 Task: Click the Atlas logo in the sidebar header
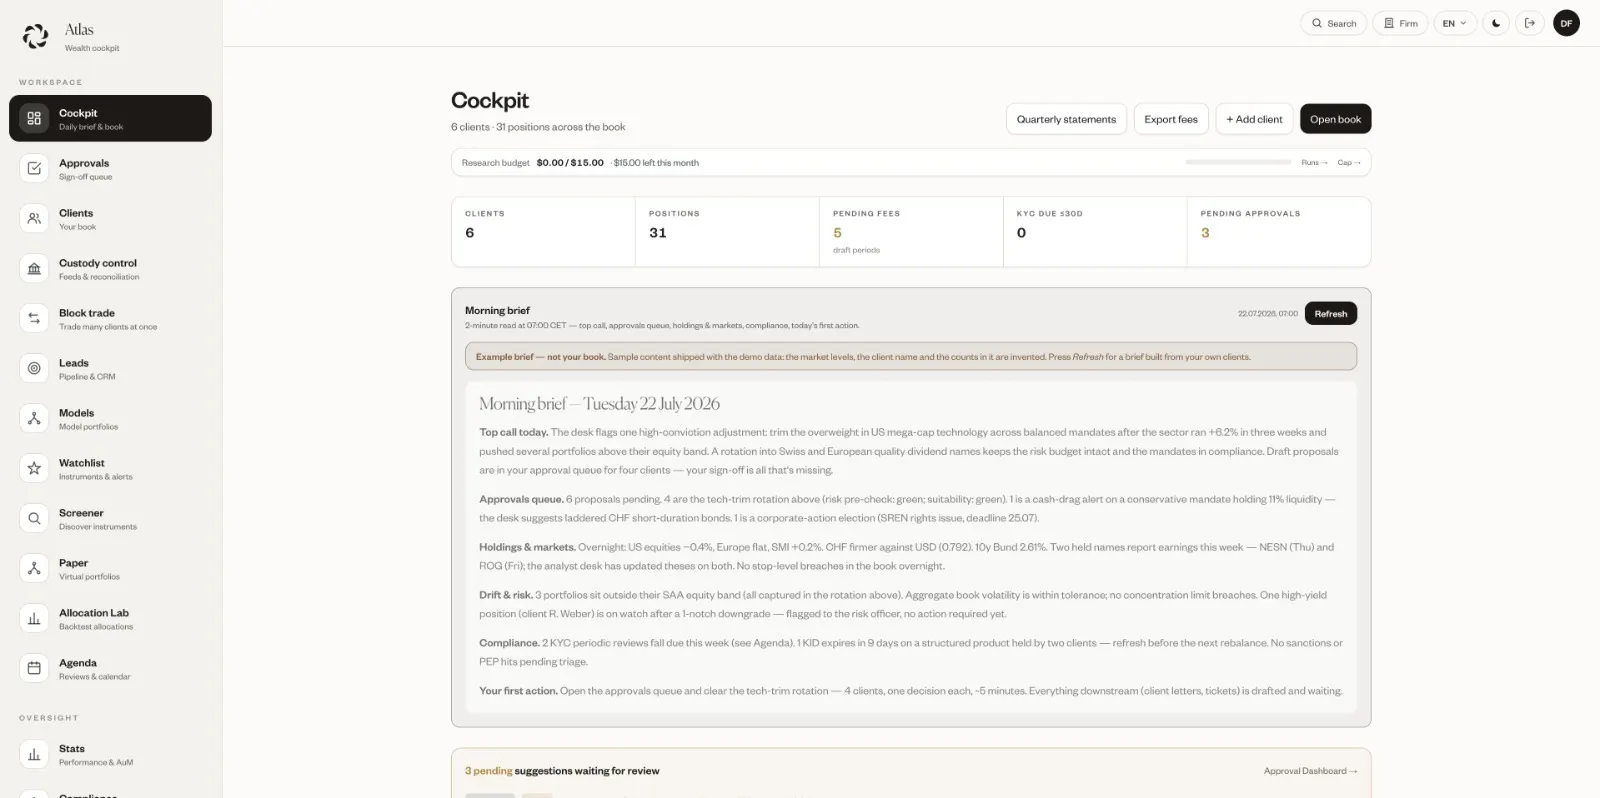(36, 36)
